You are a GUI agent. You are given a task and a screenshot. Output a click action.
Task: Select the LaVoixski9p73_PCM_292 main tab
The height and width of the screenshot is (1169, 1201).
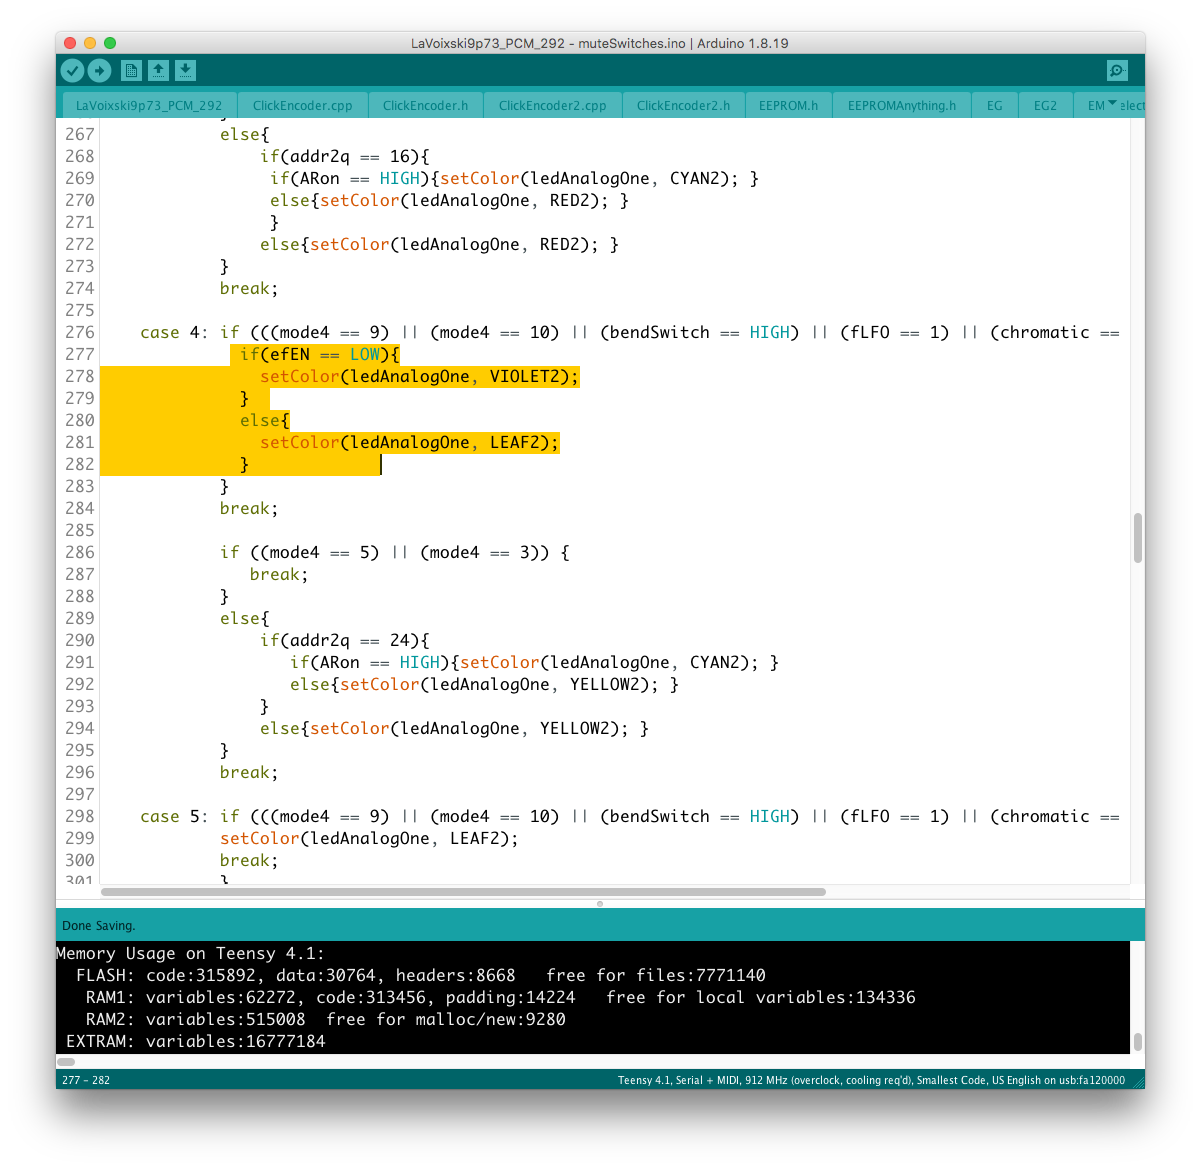[149, 105]
